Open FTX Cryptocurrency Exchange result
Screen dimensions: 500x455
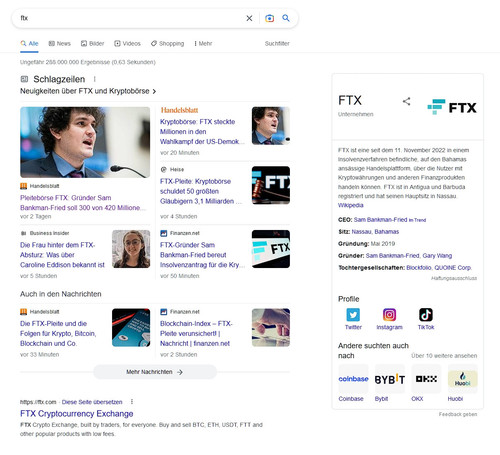[x=77, y=414]
